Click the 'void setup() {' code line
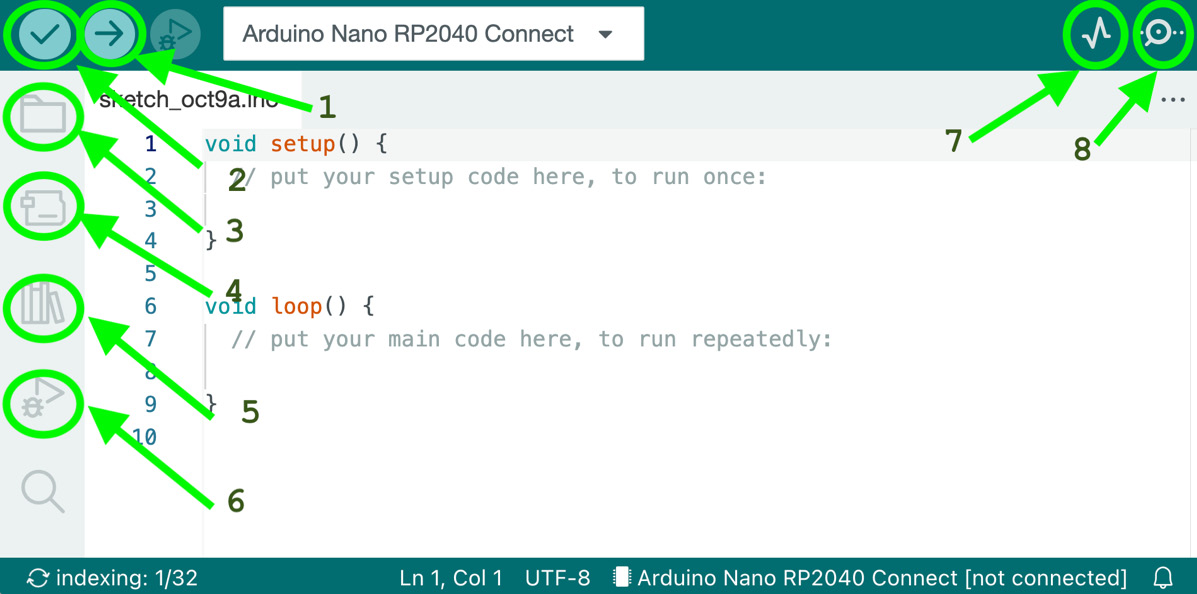The height and width of the screenshot is (594, 1197). coord(297,144)
